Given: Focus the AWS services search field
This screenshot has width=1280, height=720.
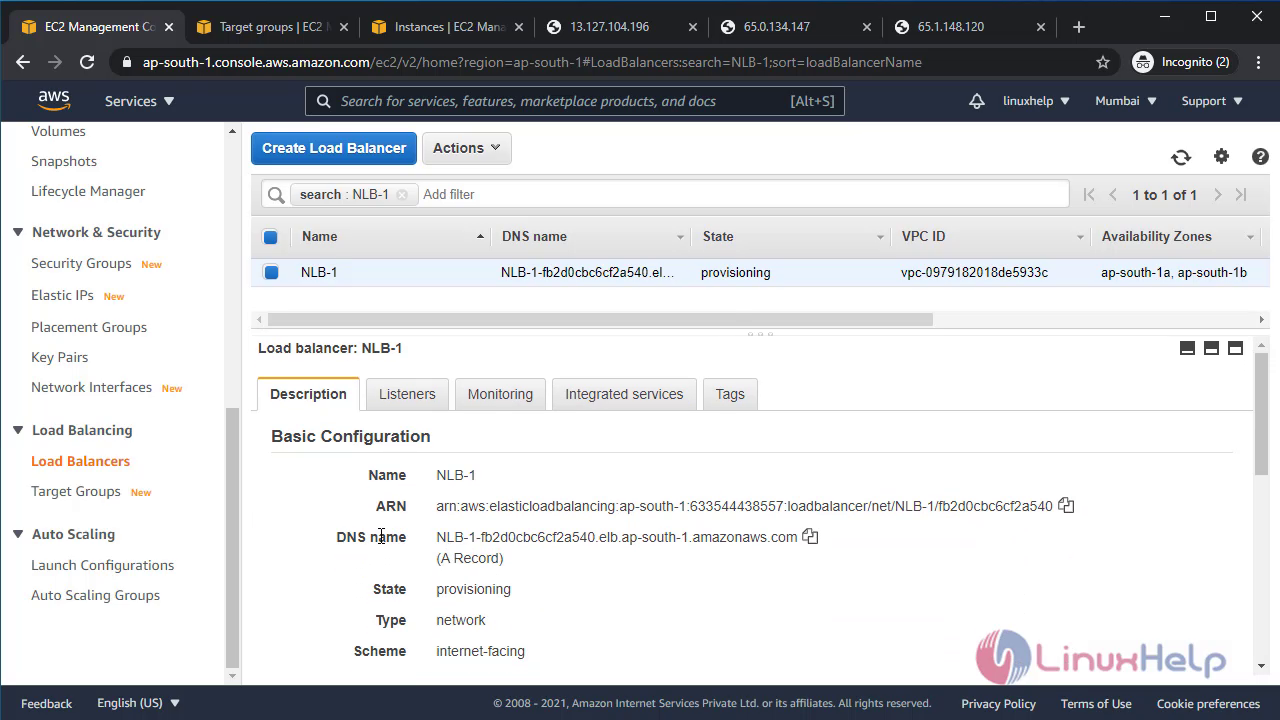Looking at the screenshot, I should tap(575, 101).
